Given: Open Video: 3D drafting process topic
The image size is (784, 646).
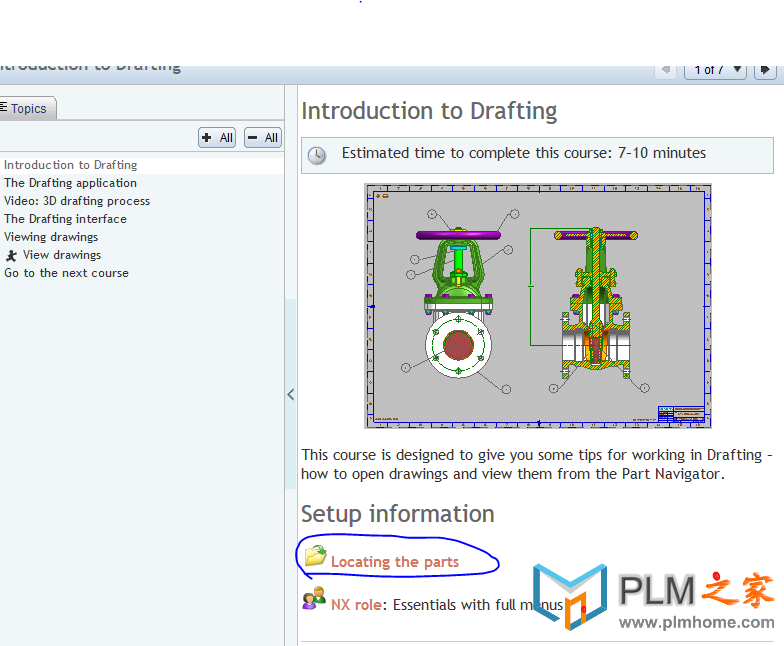Looking at the screenshot, I should click(x=77, y=201).
